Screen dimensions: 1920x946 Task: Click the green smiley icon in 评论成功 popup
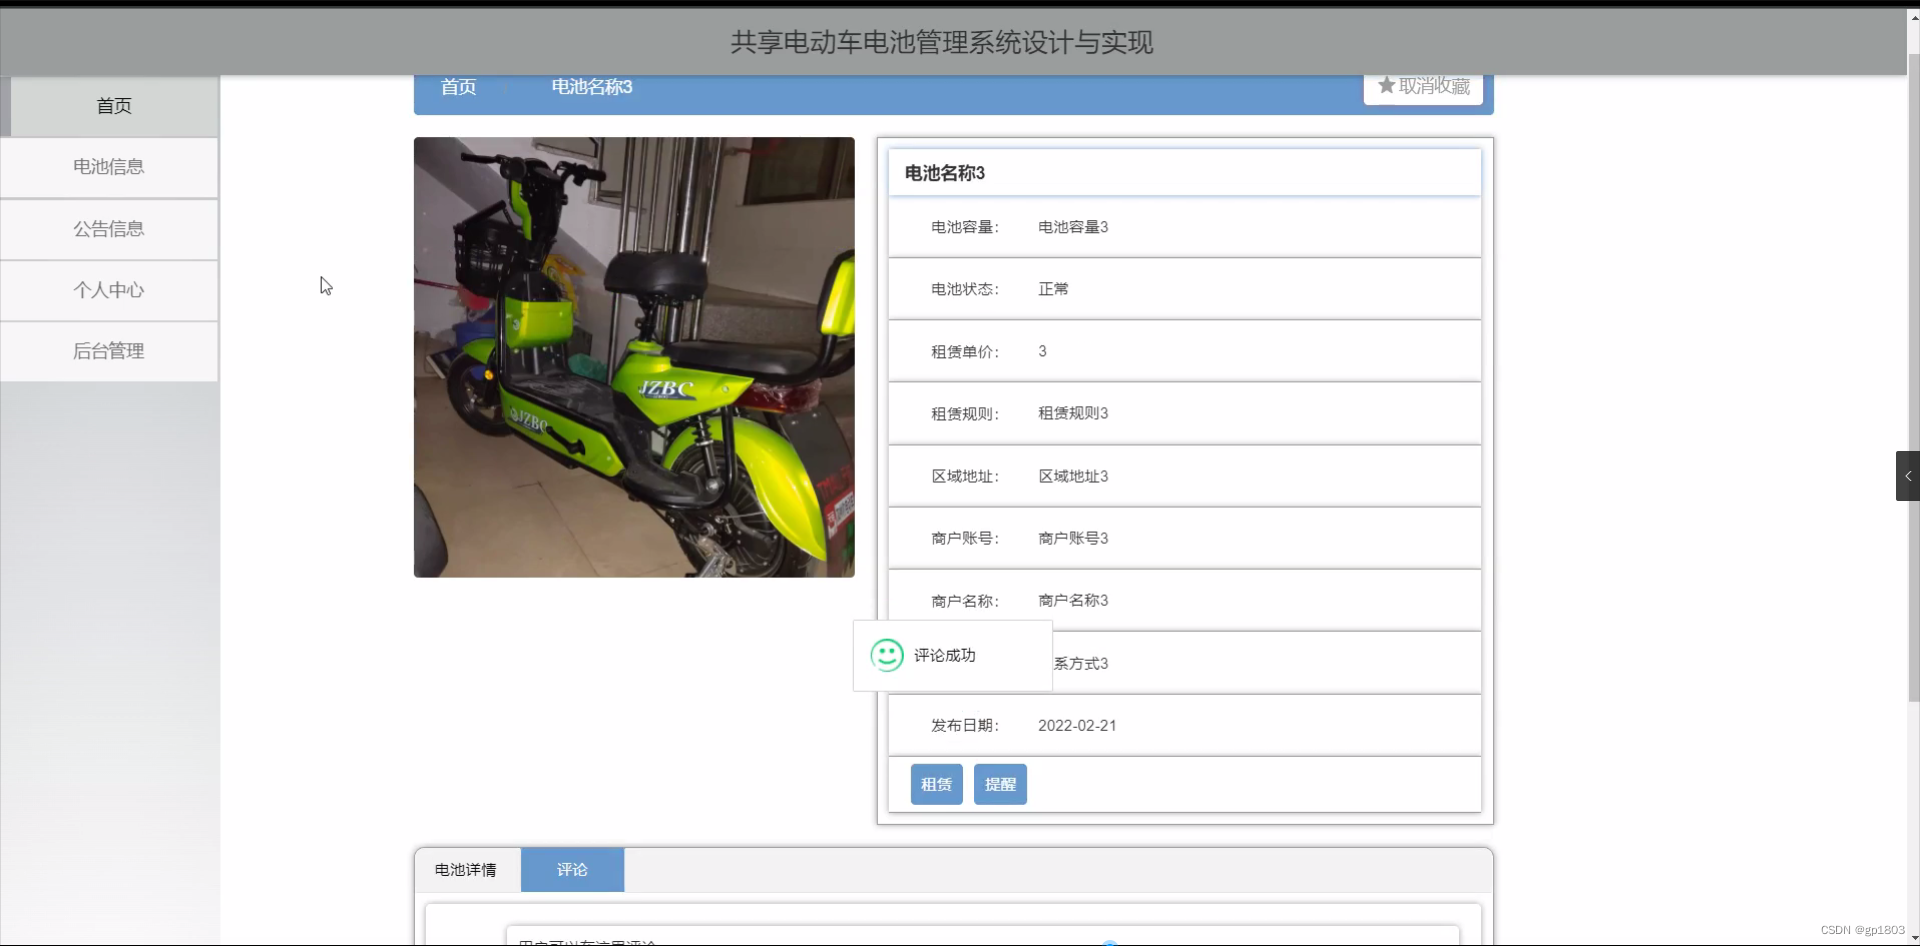coord(886,656)
